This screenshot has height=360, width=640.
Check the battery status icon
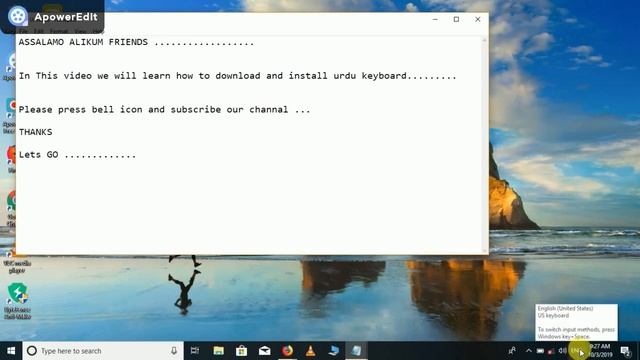(x=540, y=351)
